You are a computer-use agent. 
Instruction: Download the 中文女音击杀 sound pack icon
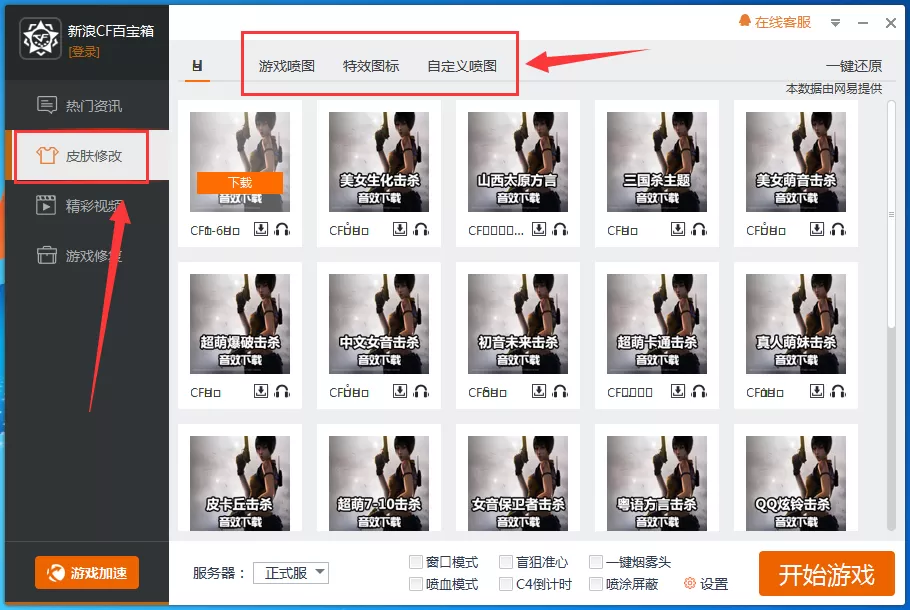pyautogui.click(x=400, y=391)
